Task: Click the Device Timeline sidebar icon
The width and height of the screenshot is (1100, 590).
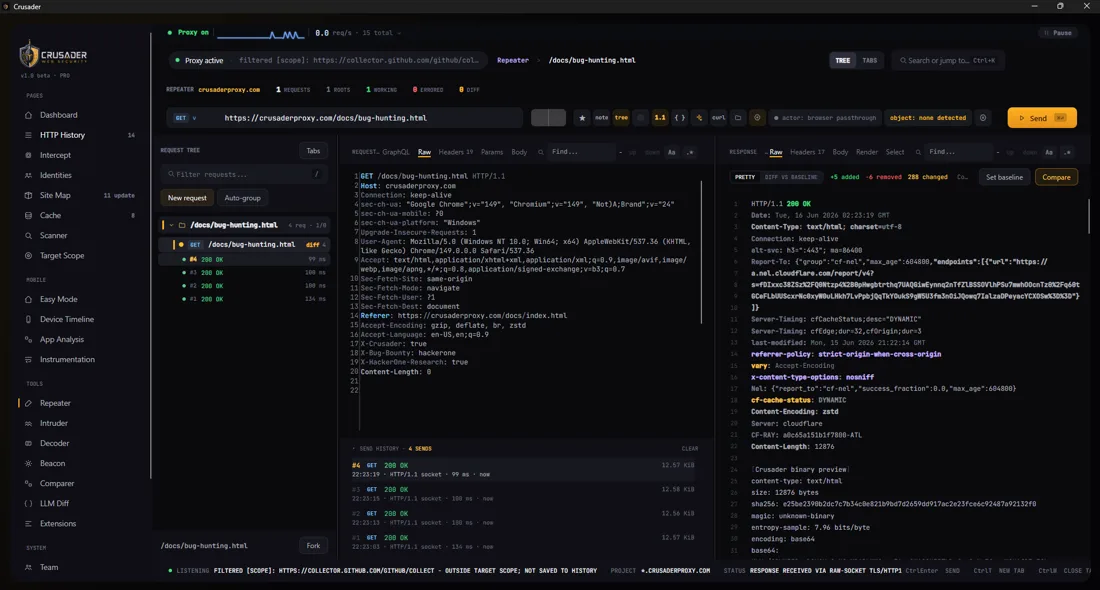Action: pyautogui.click(x=29, y=319)
